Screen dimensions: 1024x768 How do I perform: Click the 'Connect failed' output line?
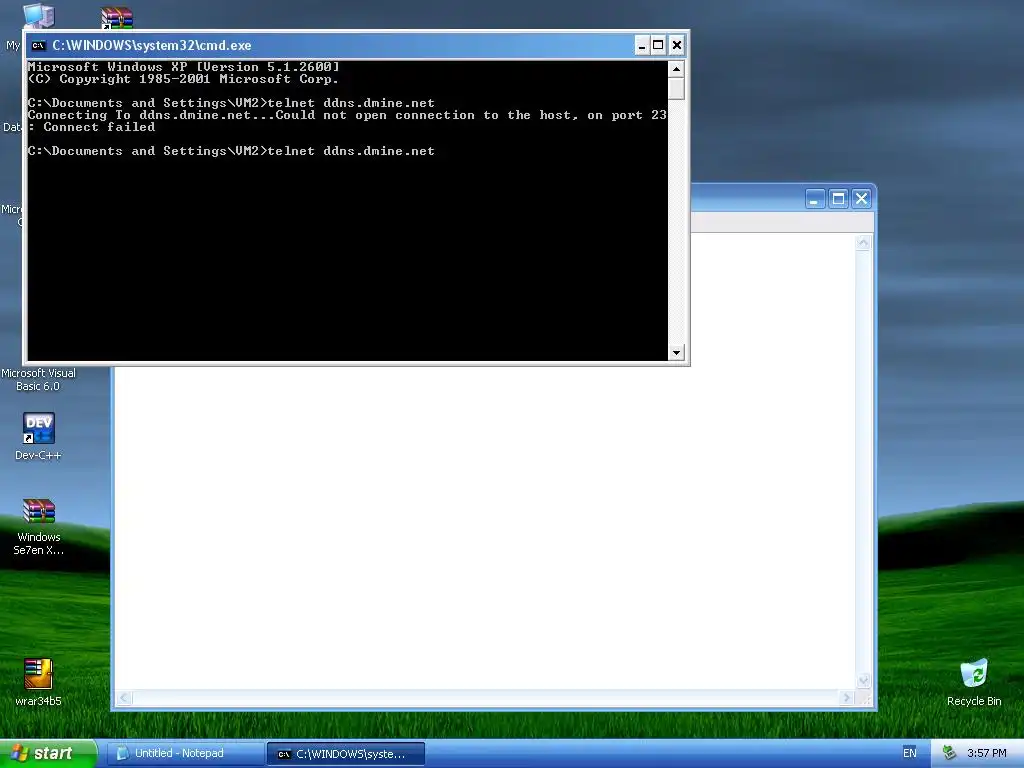point(91,127)
